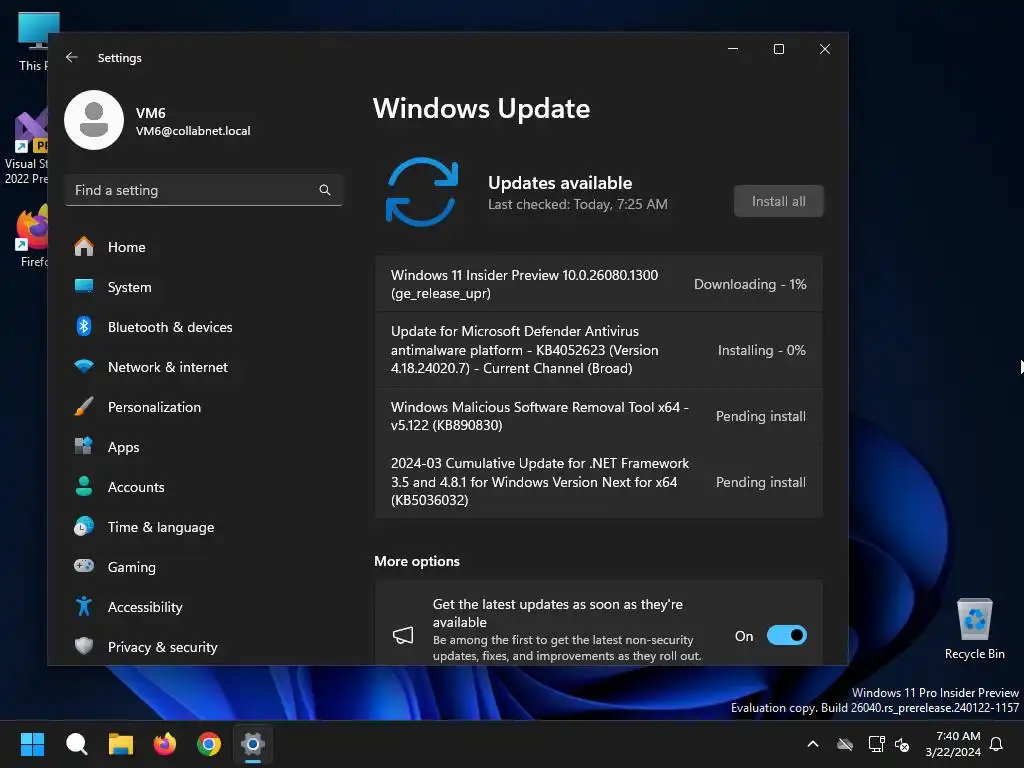Click the Downloading - 1% status

coord(750,284)
